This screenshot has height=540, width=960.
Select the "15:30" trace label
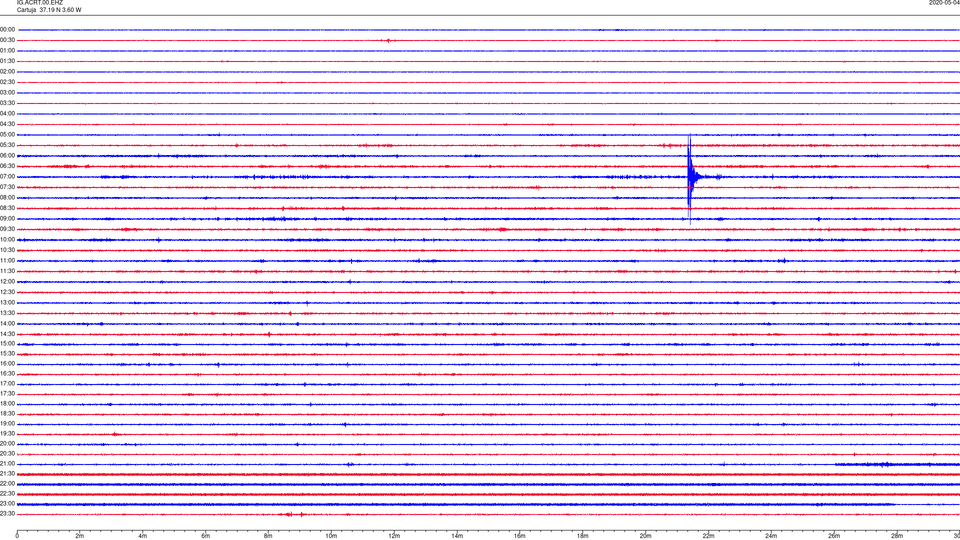tap(7, 354)
